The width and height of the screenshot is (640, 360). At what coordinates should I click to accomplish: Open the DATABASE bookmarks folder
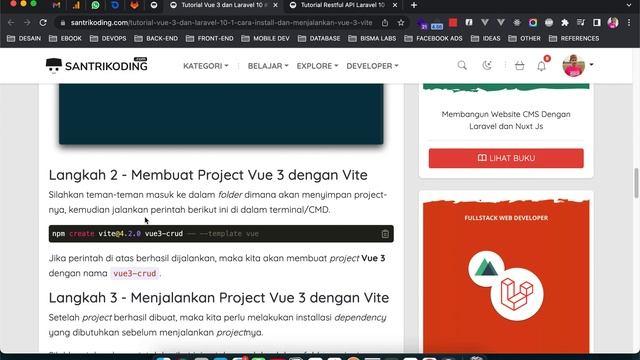point(319,38)
